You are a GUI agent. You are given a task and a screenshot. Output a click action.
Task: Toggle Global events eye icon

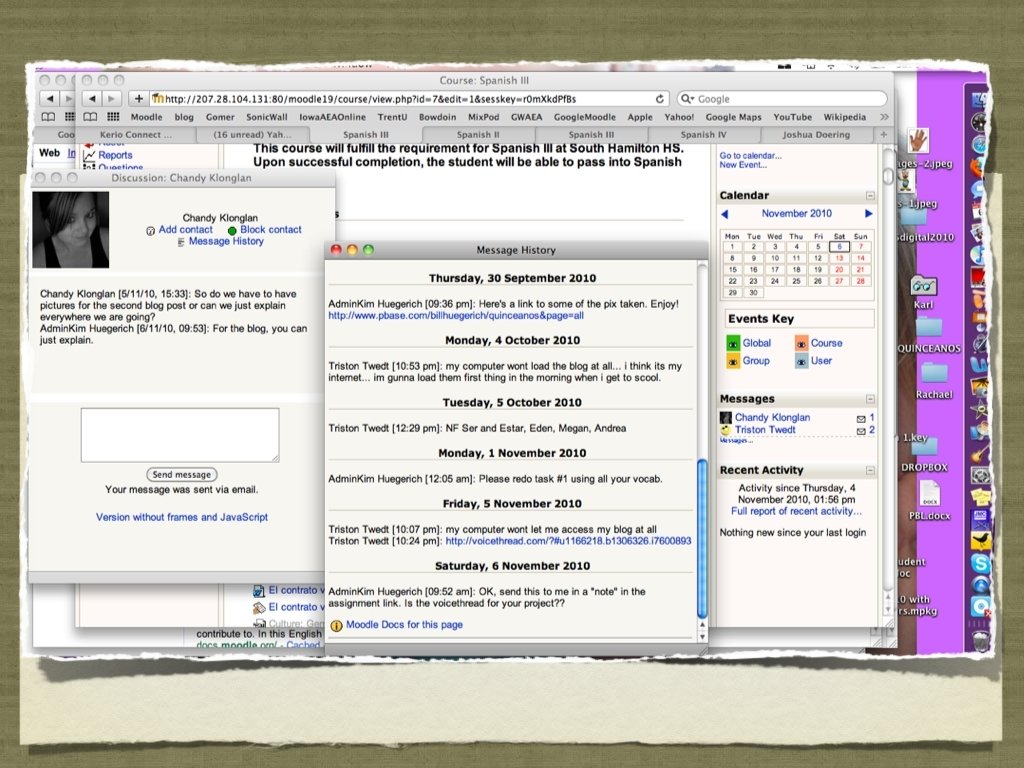(x=733, y=344)
